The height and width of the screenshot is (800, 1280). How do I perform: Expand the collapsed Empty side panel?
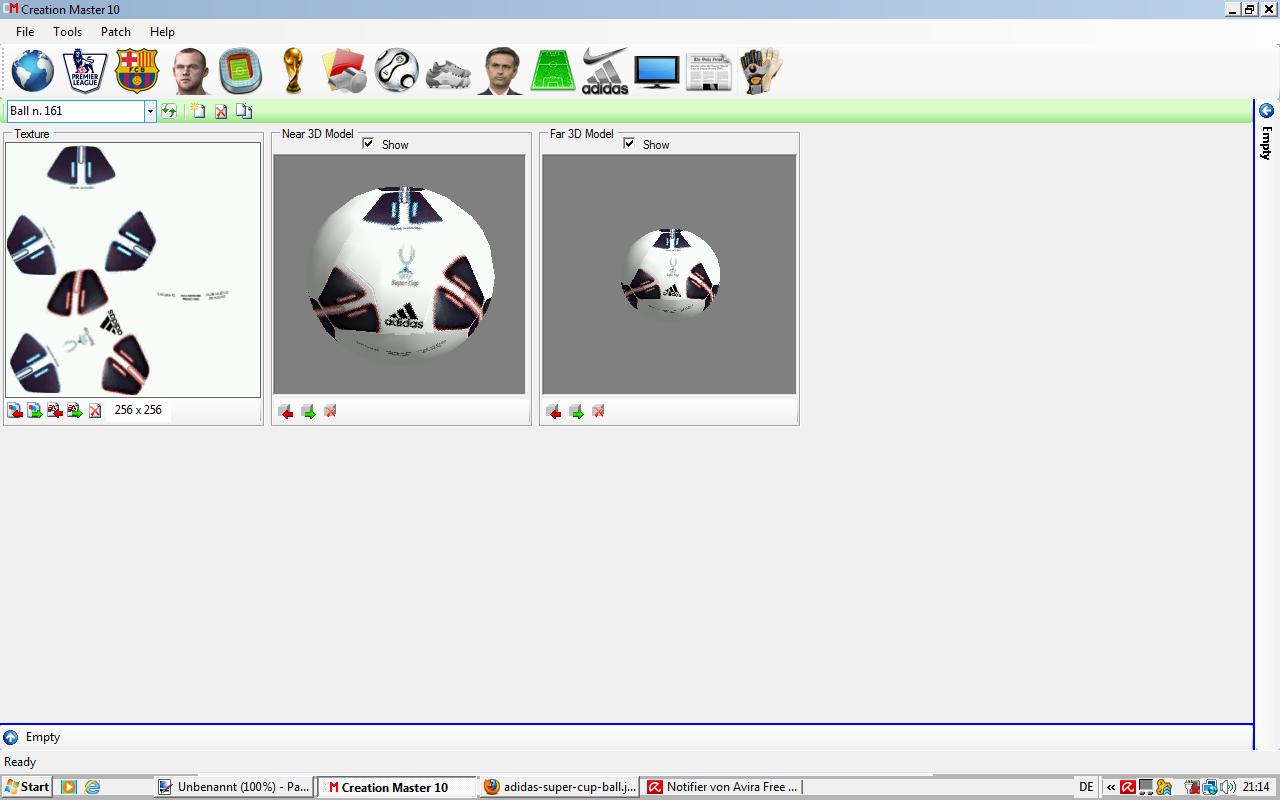point(1266,111)
